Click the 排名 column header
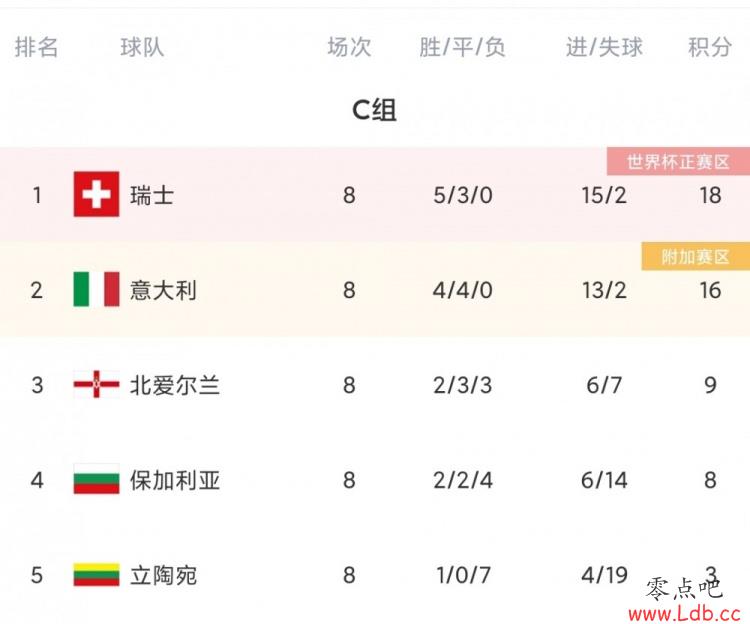The image size is (750, 624). coord(36,47)
